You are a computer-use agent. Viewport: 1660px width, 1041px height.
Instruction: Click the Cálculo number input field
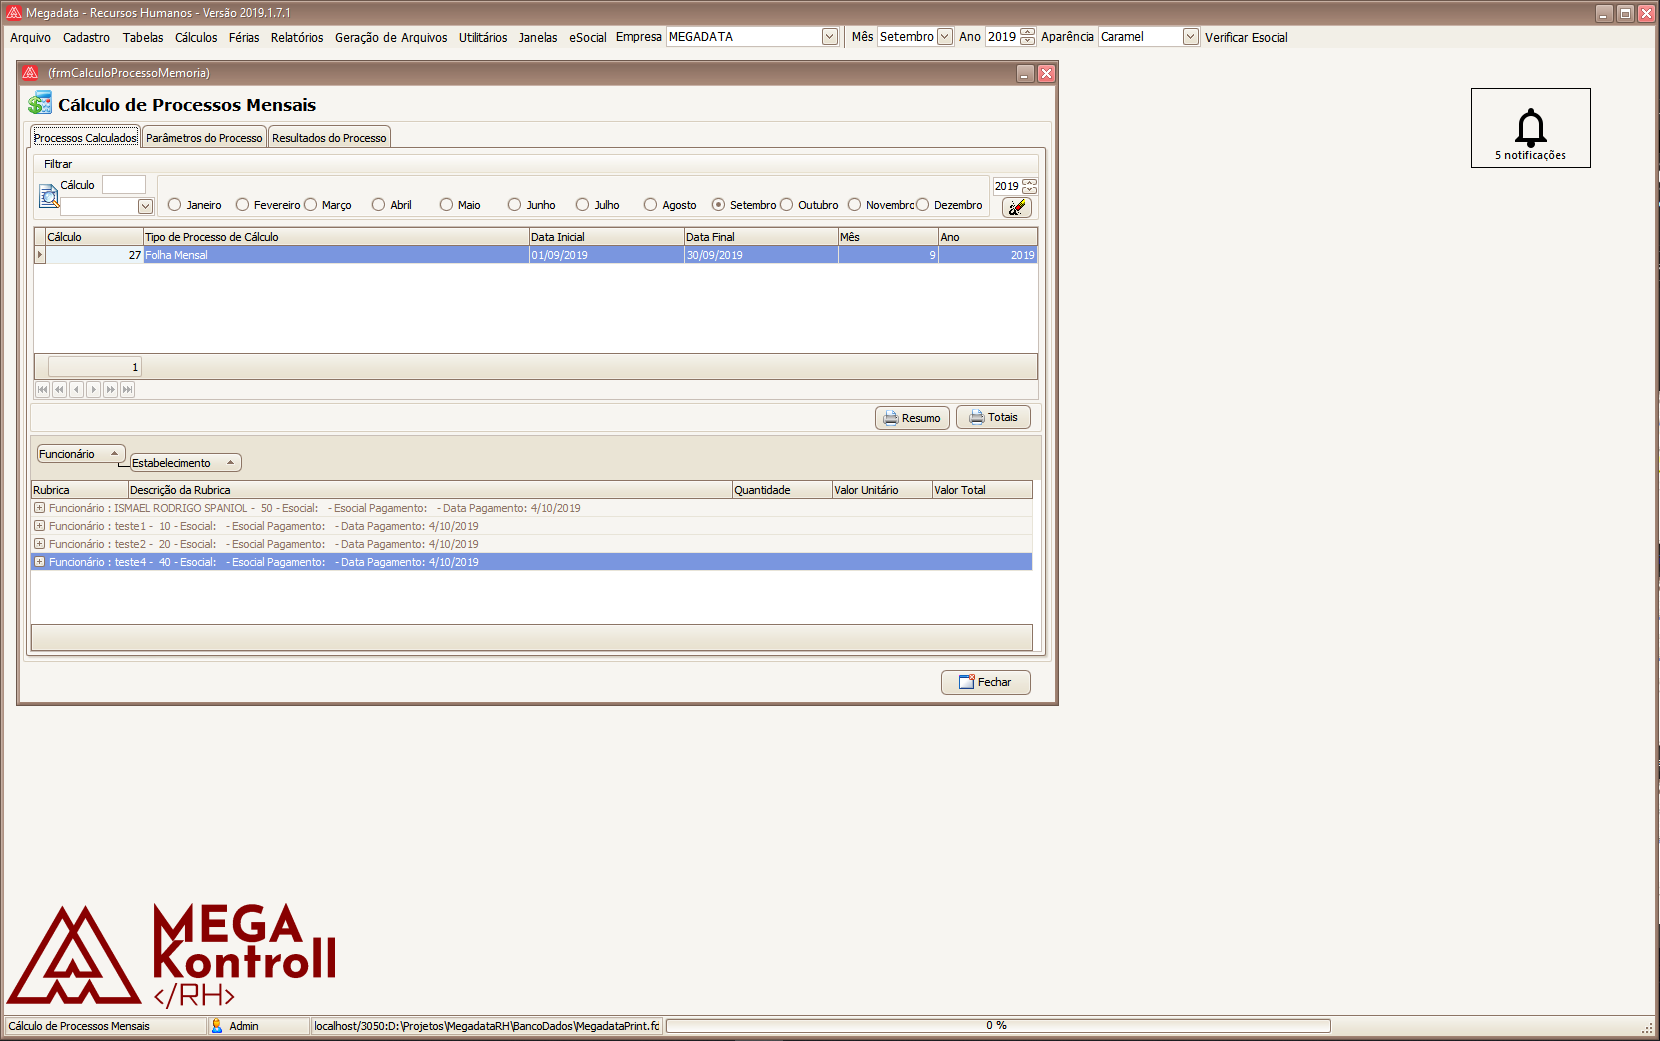click(x=124, y=185)
